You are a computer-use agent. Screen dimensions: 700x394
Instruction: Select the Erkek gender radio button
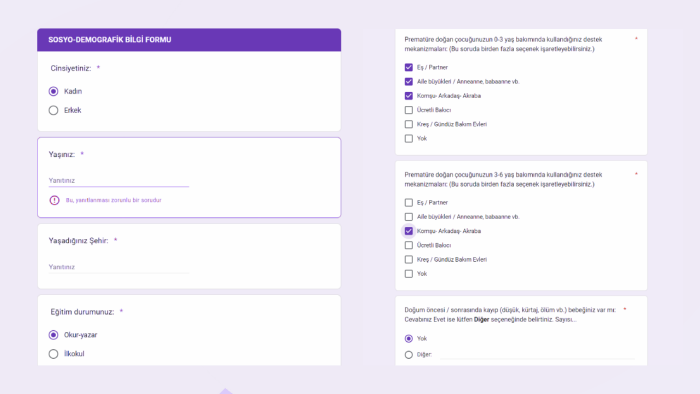[54, 110]
